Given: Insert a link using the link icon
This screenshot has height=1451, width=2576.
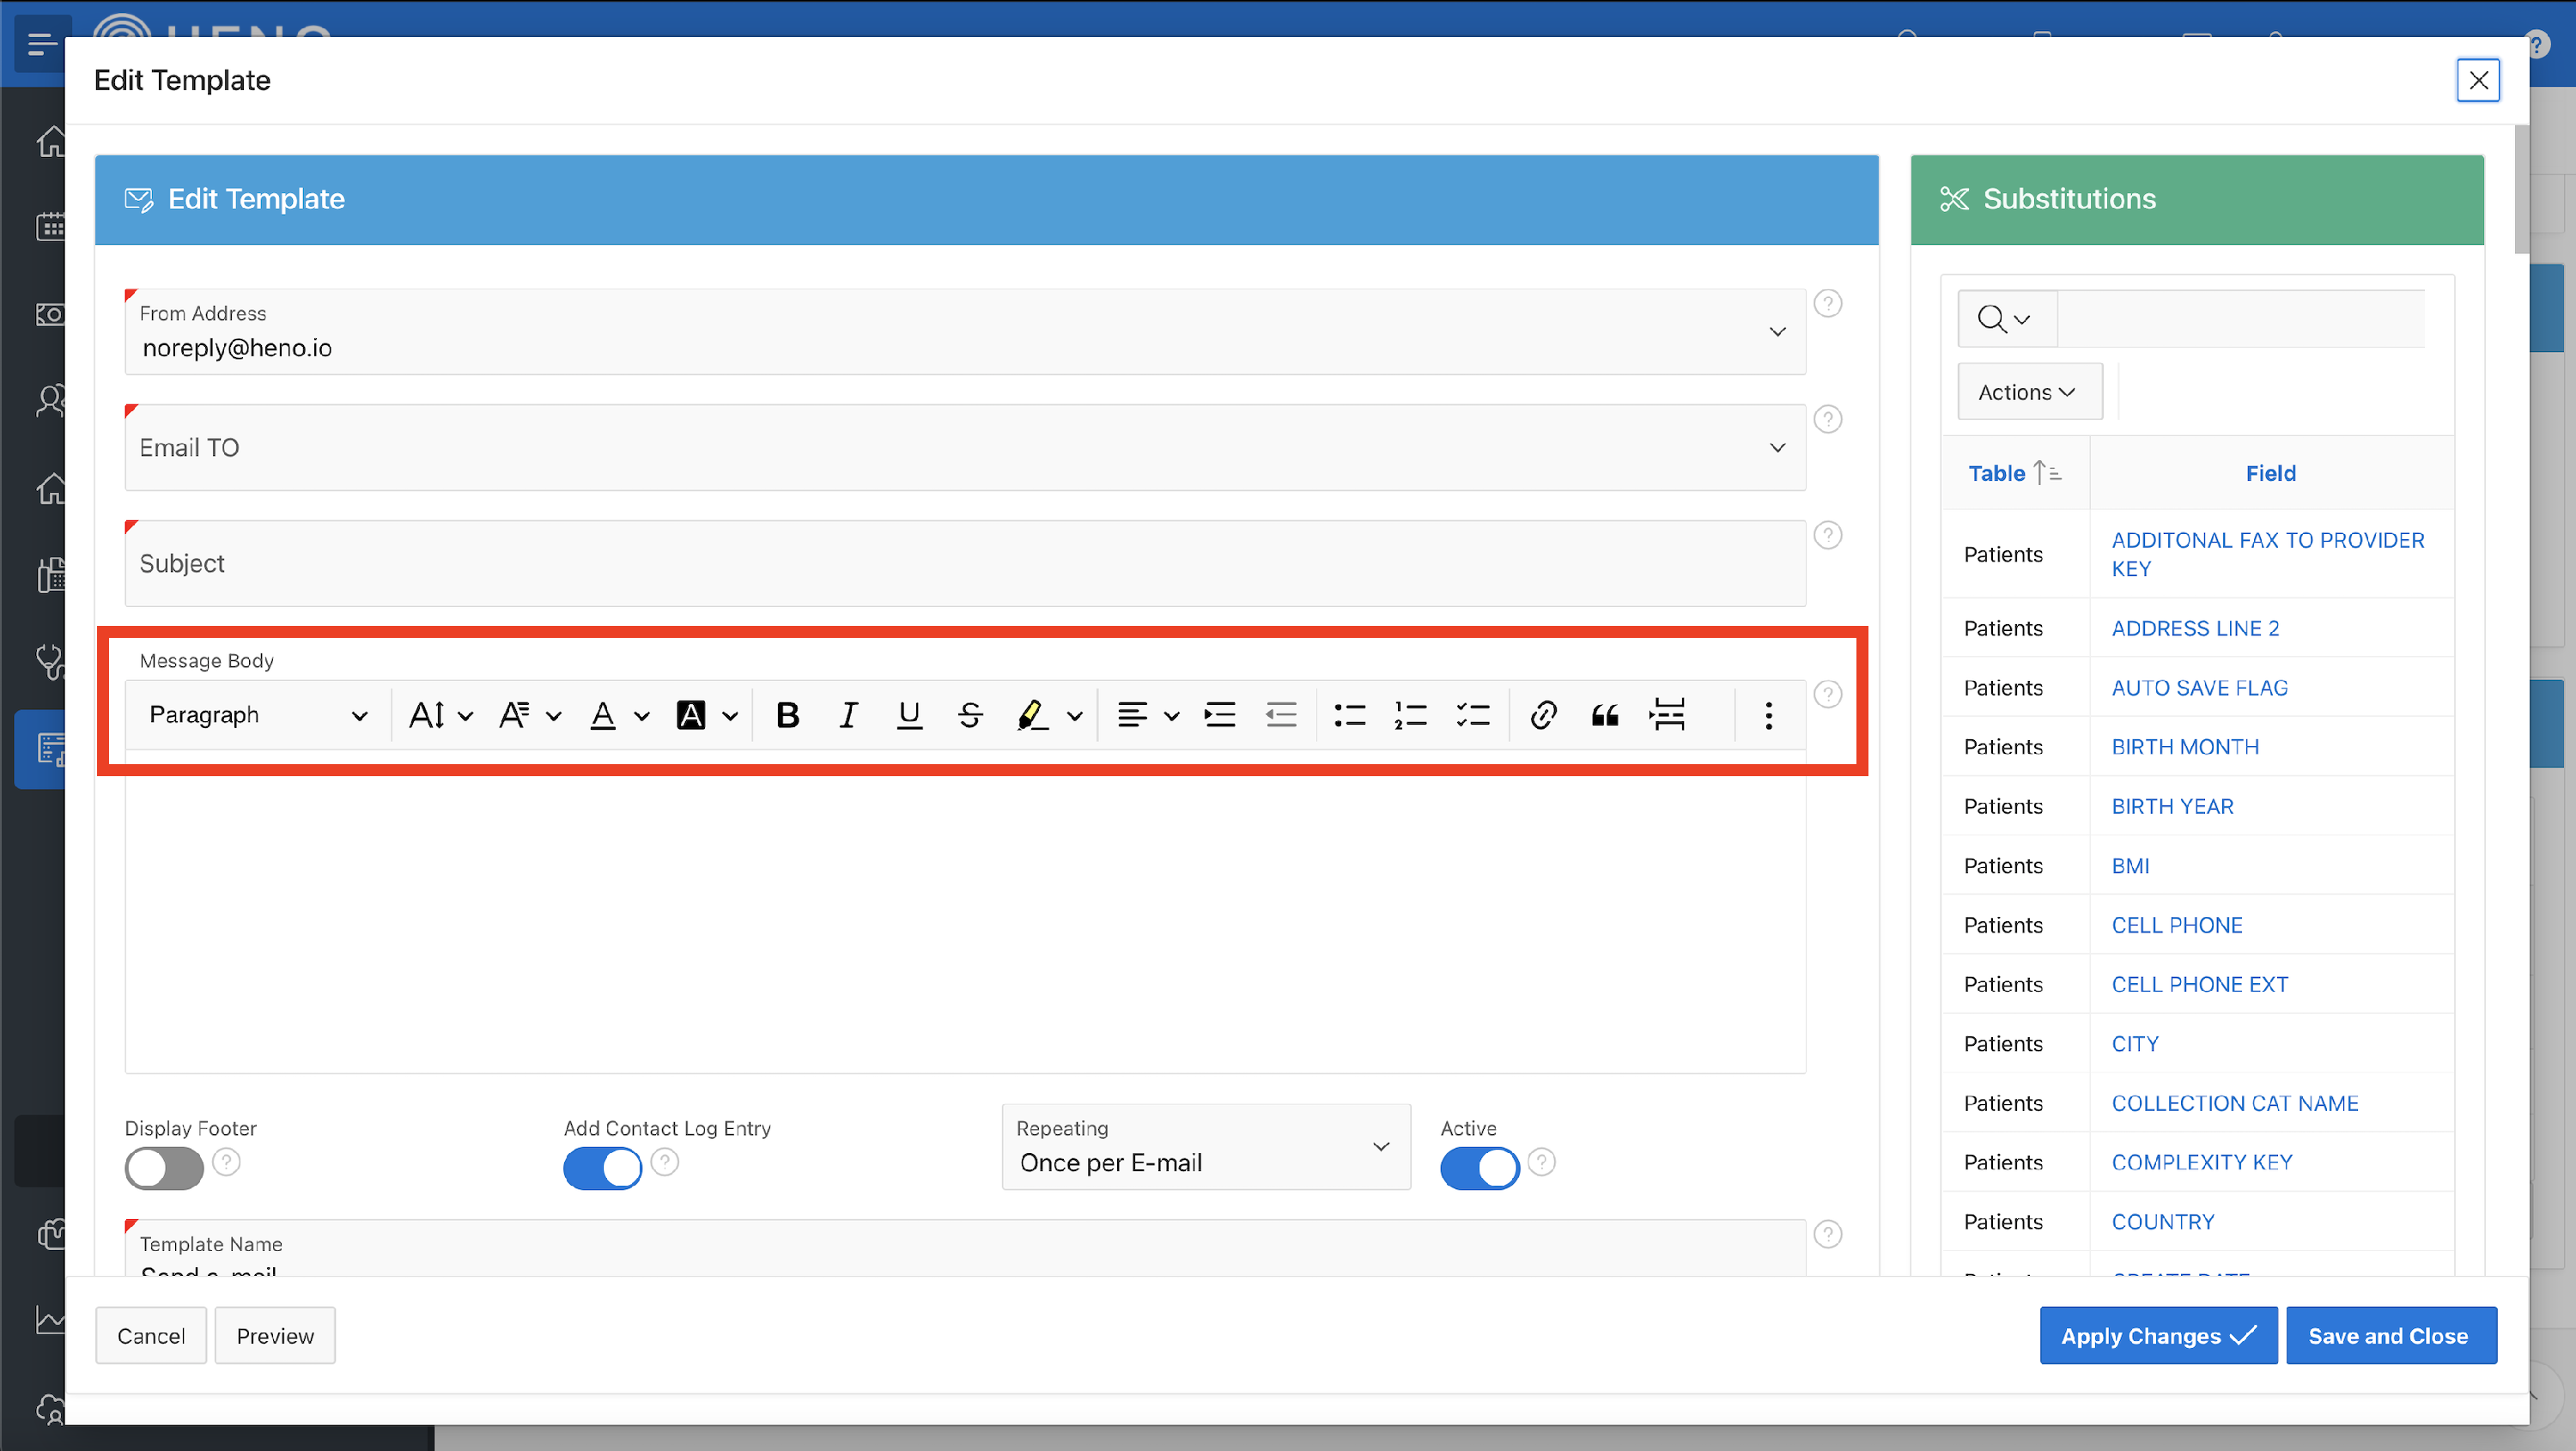Looking at the screenshot, I should [1543, 715].
